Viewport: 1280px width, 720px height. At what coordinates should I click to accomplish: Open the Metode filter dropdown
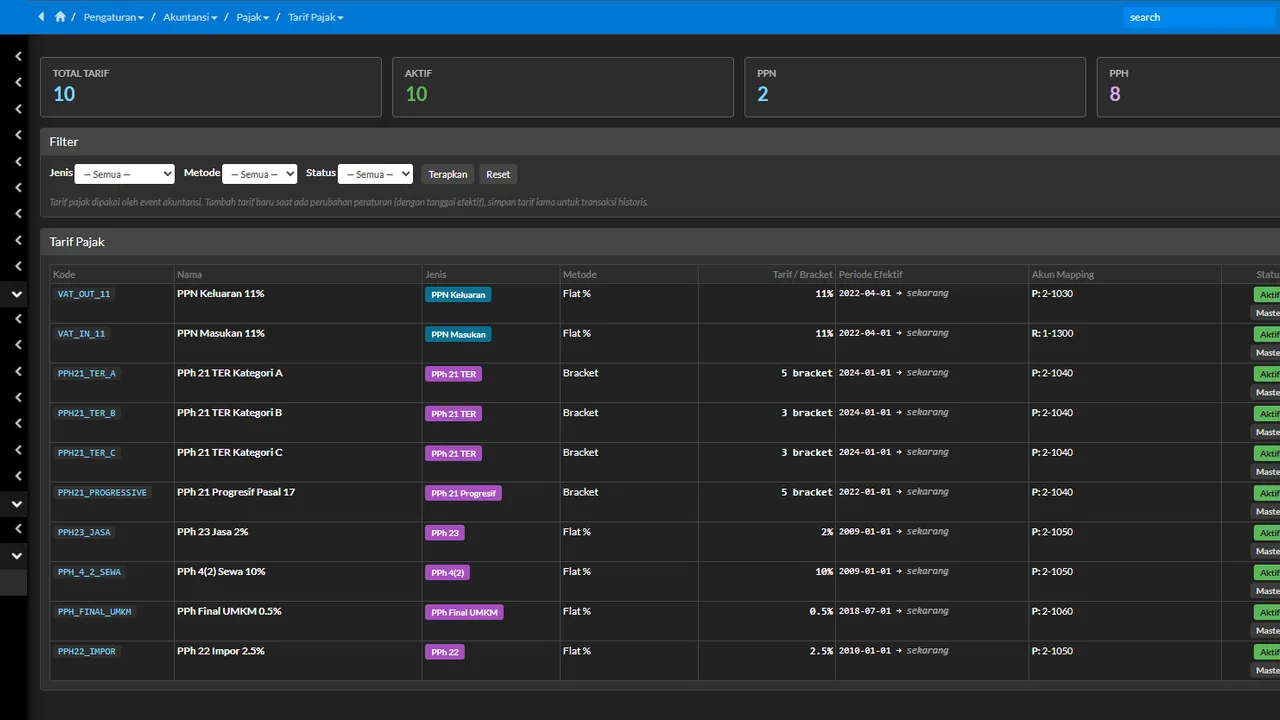[260, 174]
